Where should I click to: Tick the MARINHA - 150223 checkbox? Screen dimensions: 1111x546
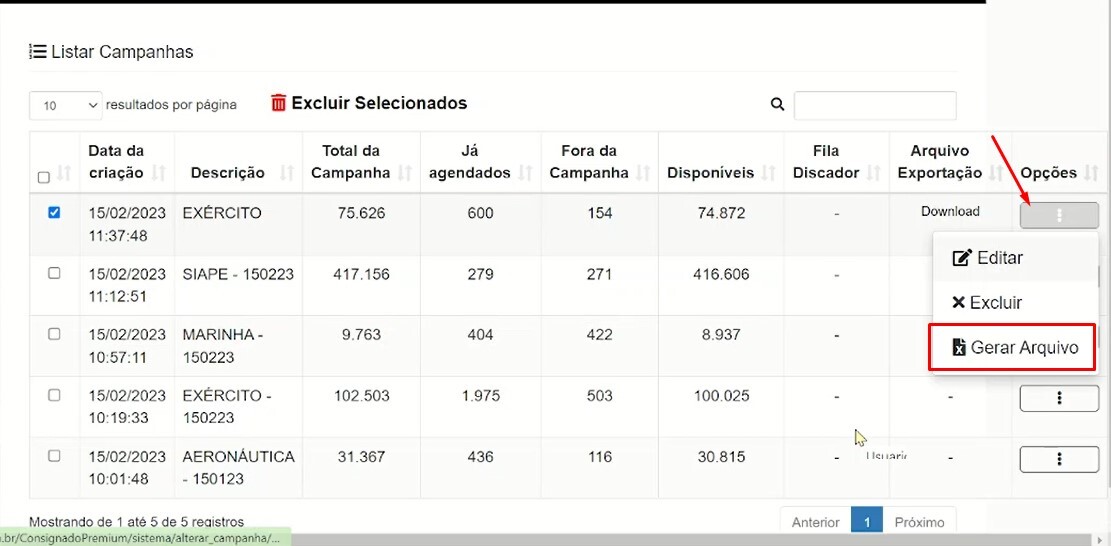[x=54, y=334]
